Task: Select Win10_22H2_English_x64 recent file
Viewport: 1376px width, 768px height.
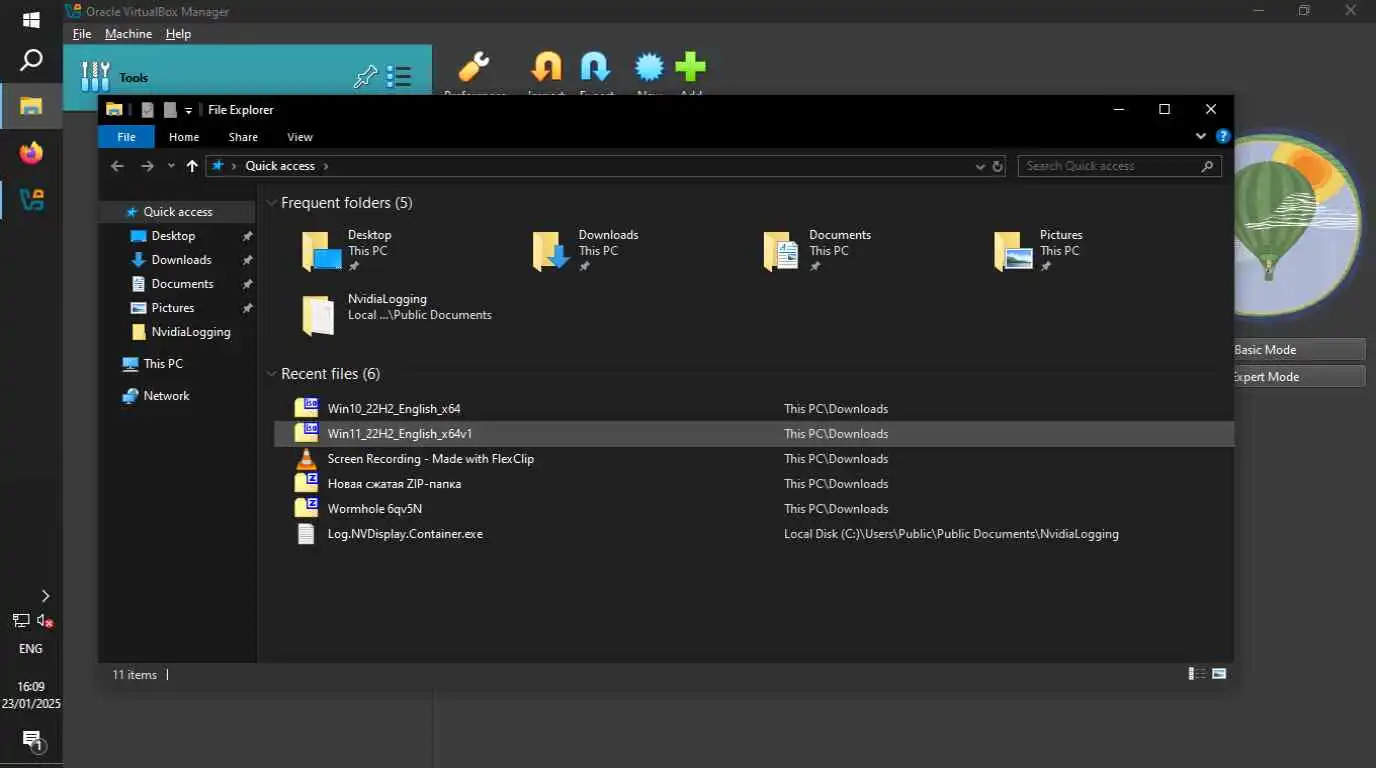Action: (754, 409)
